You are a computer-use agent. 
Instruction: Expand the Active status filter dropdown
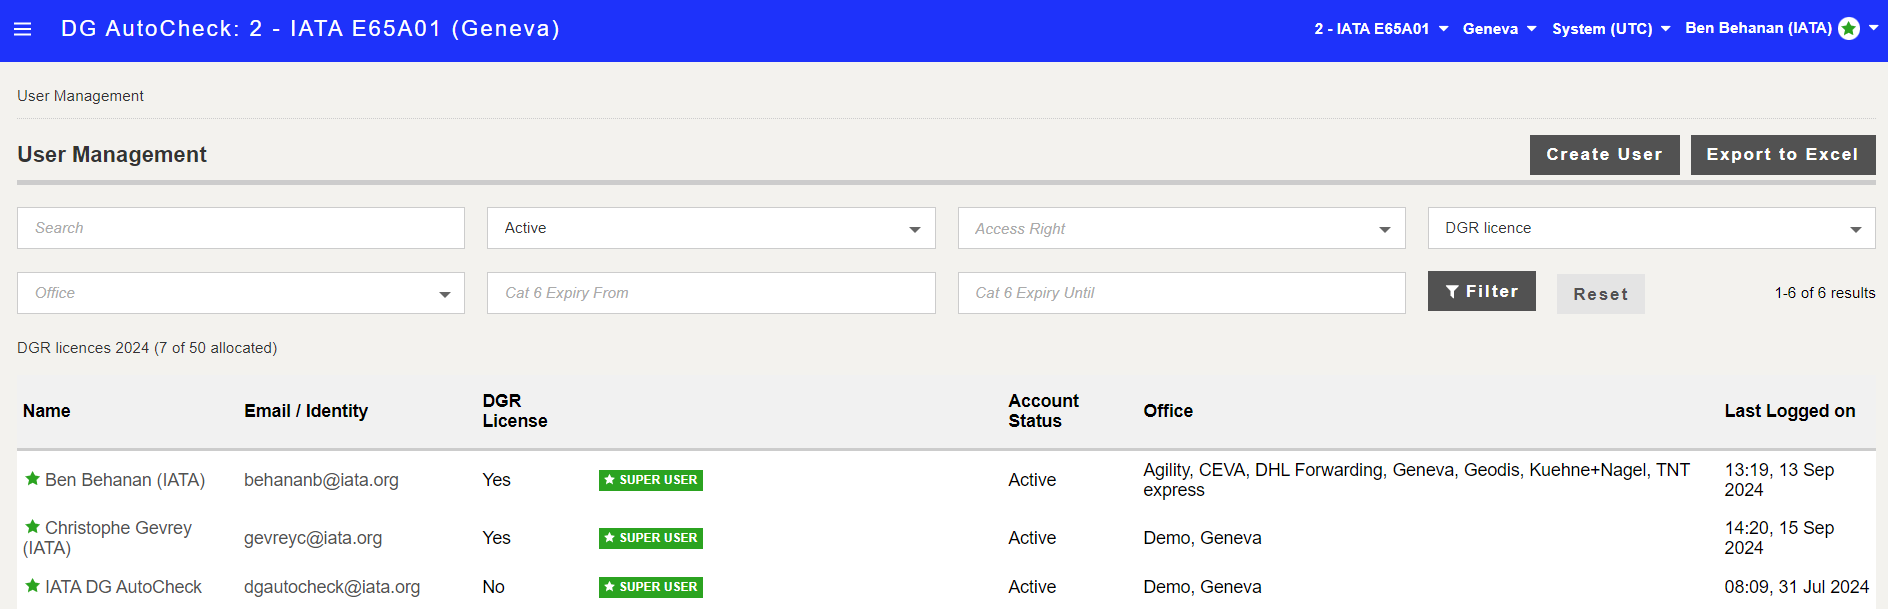[x=711, y=228]
